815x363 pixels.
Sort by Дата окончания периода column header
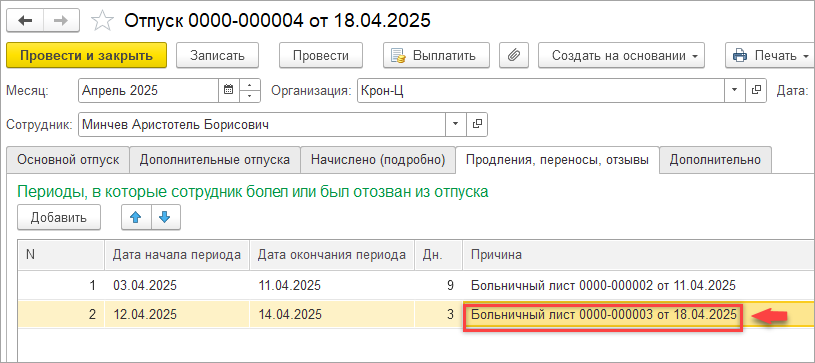332,255
